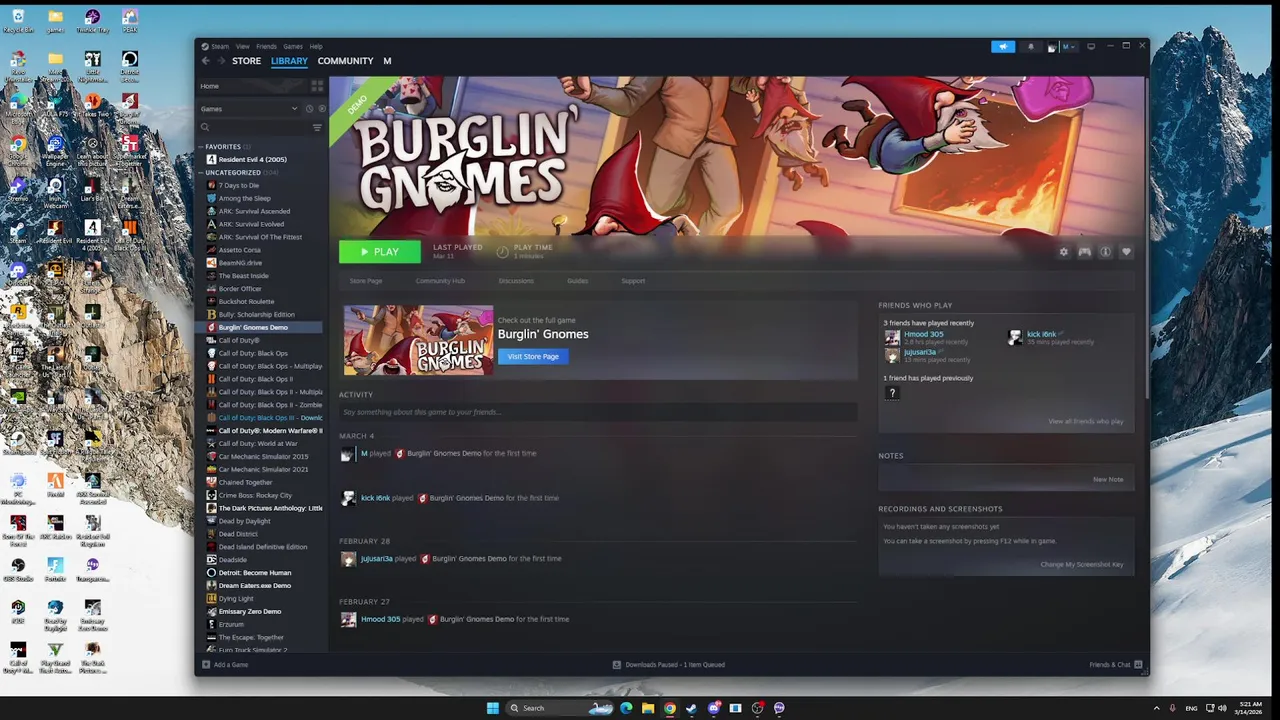The image size is (1280, 720).
Task: Open the Games menu
Action: pyautogui.click(x=293, y=46)
